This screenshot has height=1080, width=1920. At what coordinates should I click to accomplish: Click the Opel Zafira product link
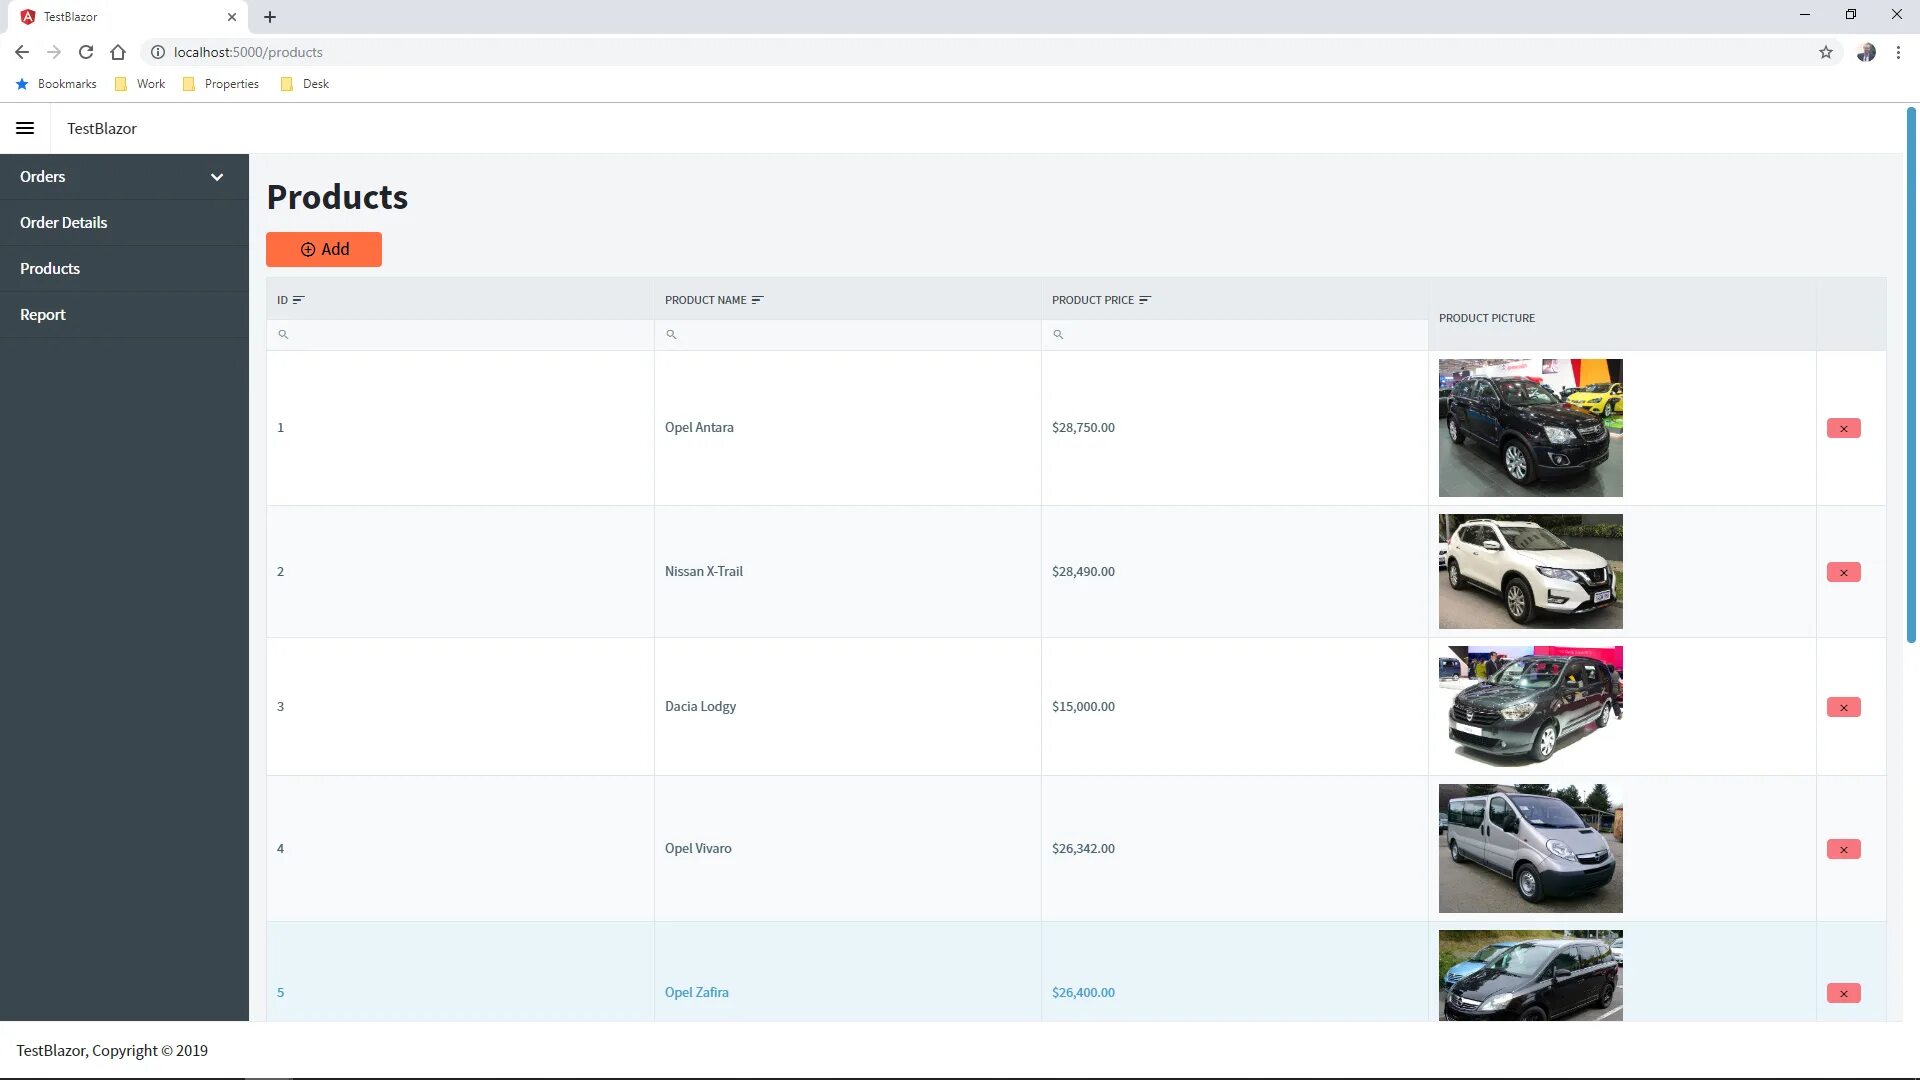click(696, 992)
